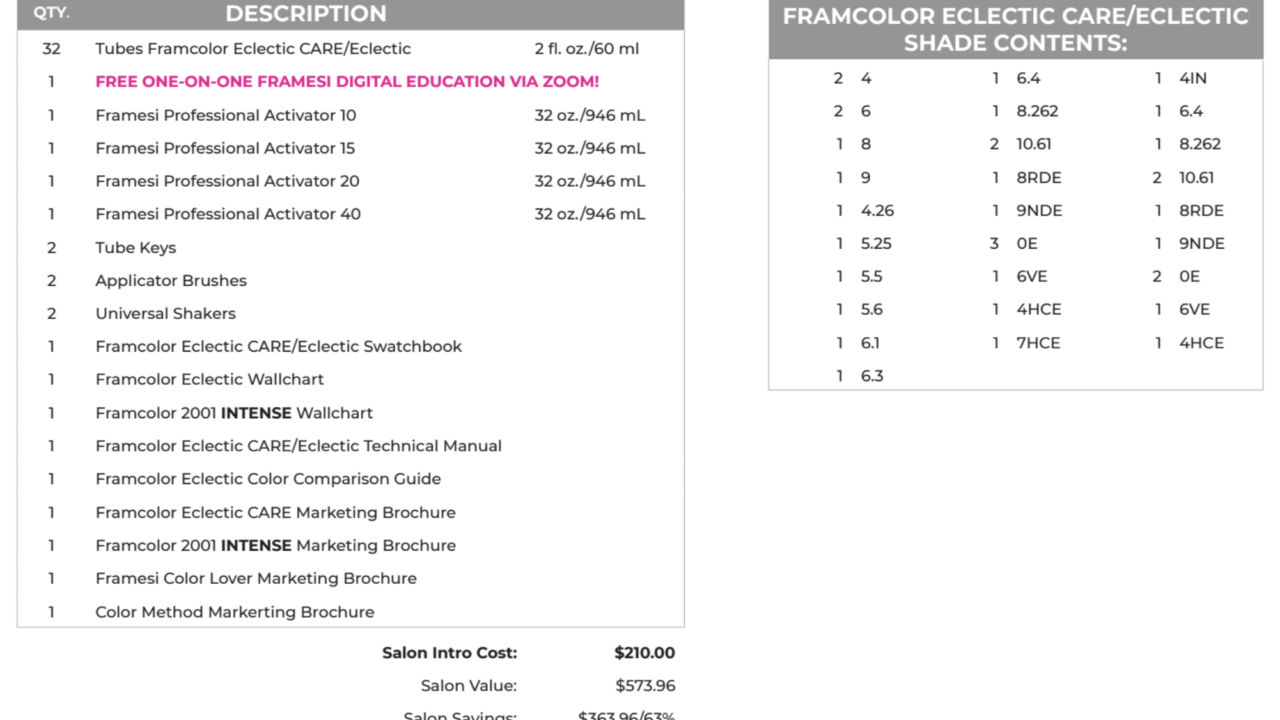Click the Framcolor Eclectic Shade Contents heading
This screenshot has height=720, width=1280.
(1015, 30)
